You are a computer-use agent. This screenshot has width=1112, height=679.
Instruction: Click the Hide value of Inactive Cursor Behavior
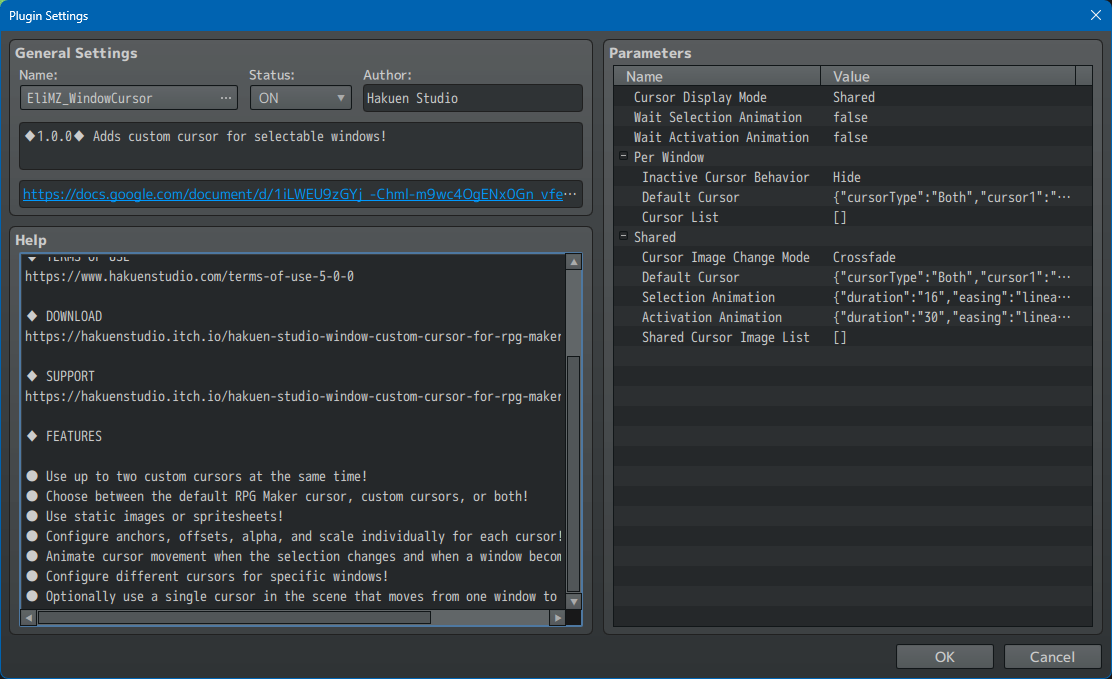[x=847, y=177]
